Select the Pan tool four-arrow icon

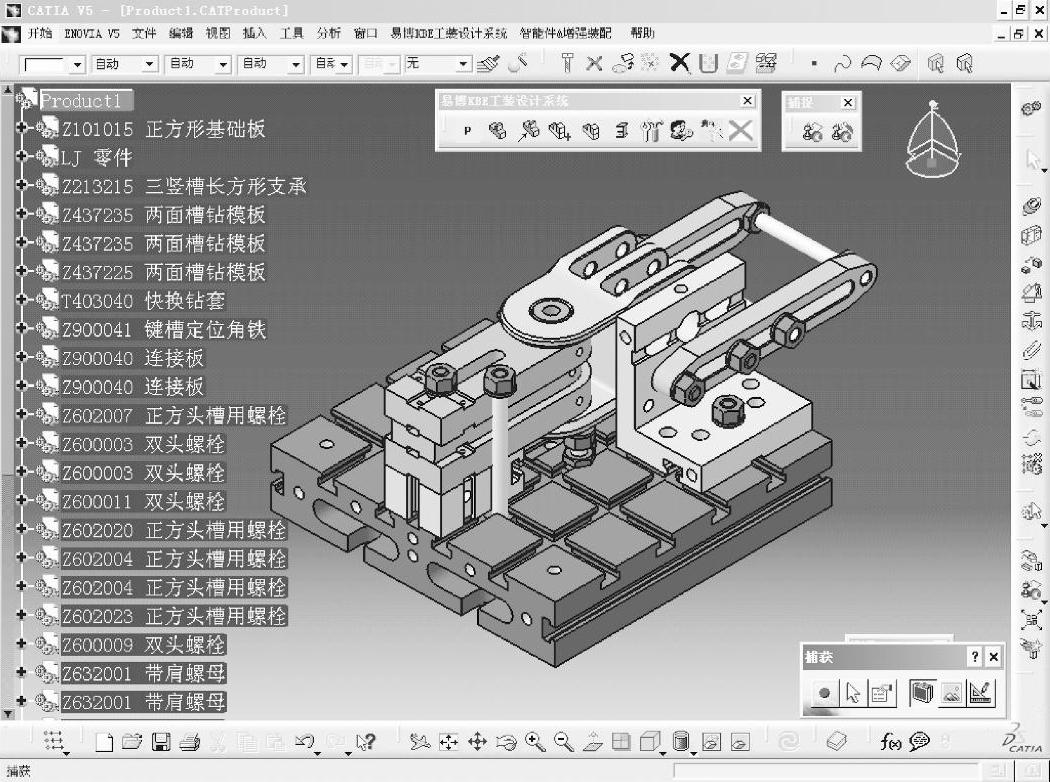(x=477, y=742)
